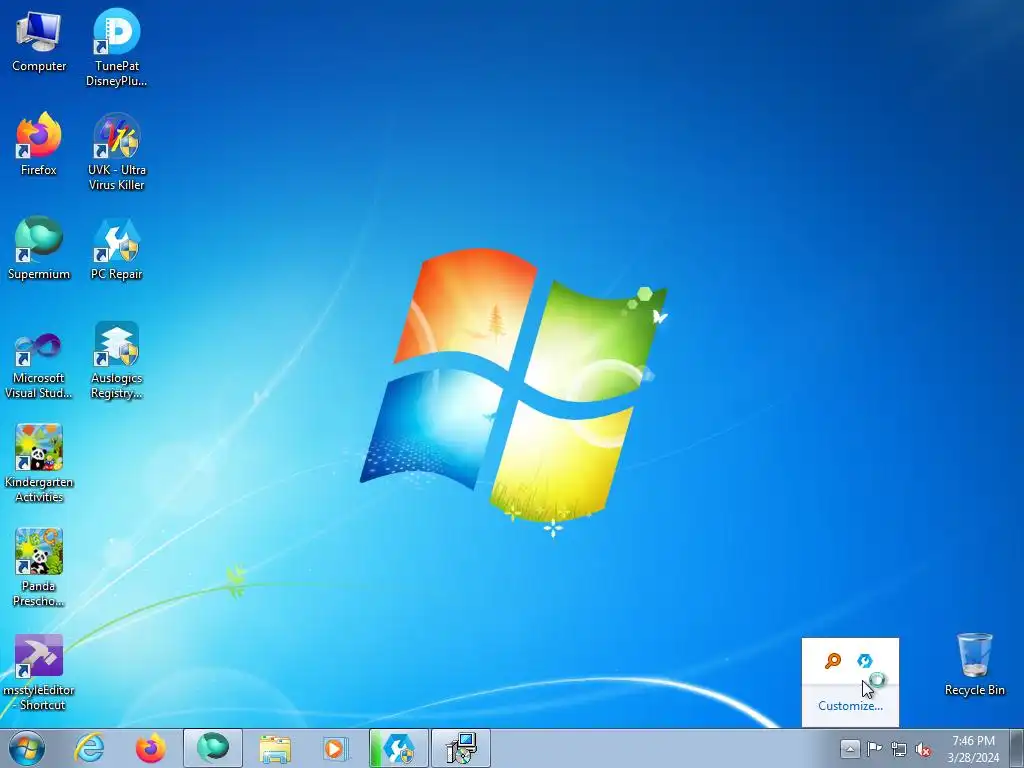Screen dimensions: 1024x768
Task: Select the Supermium desktop shortcut
Action: (x=39, y=248)
